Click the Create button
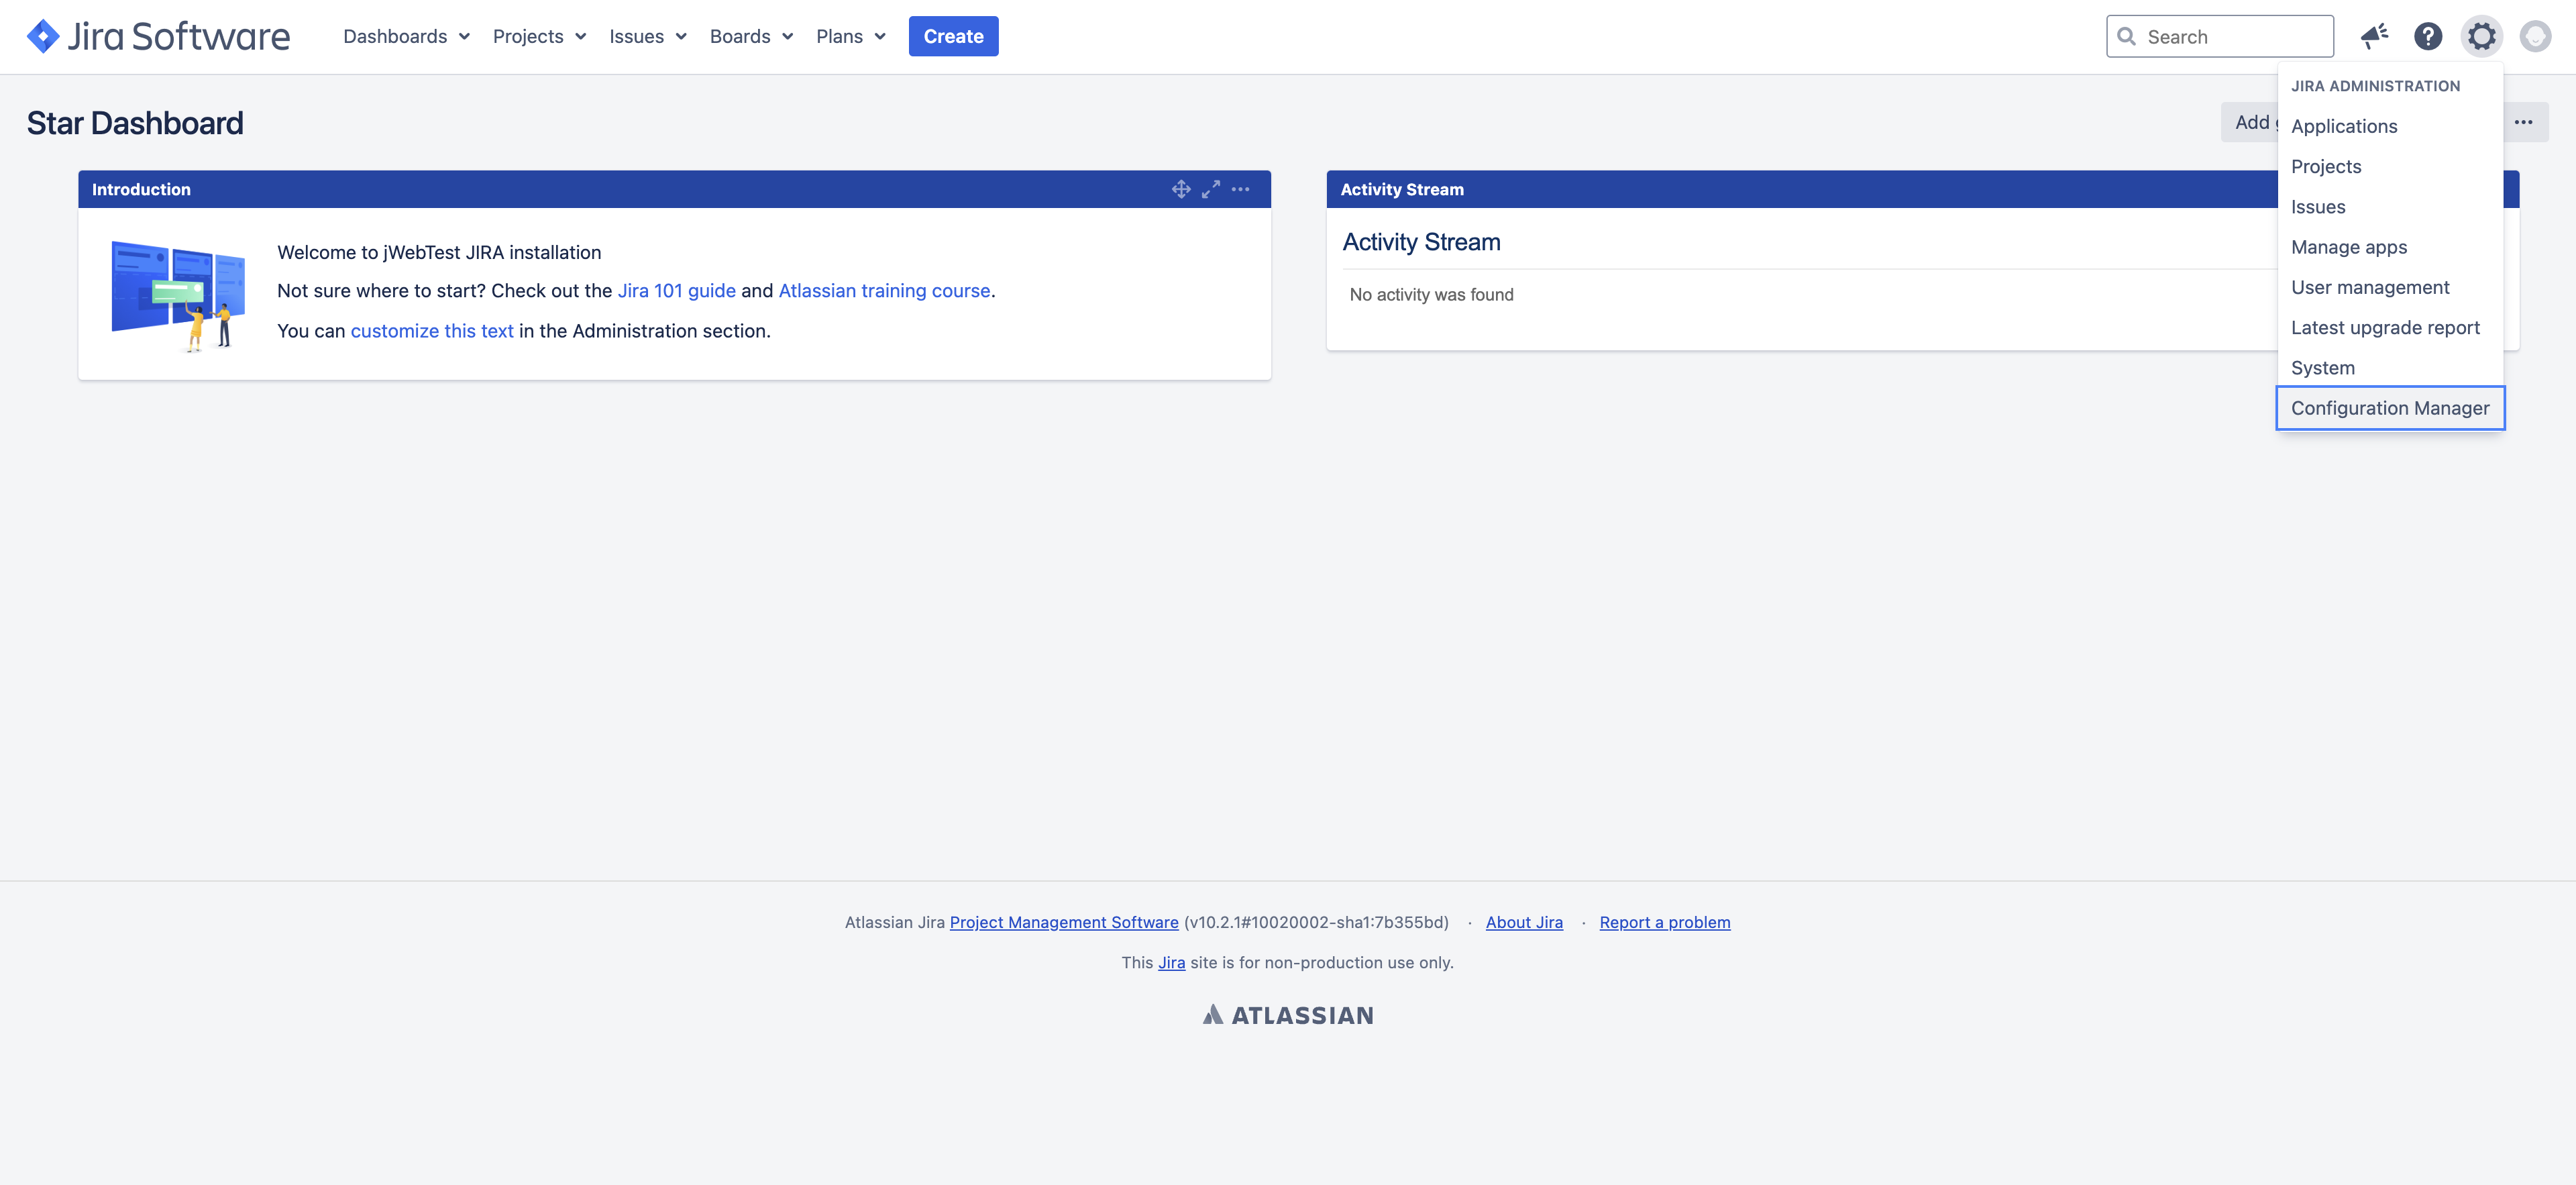The width and height of the screenshot is (2576, 1185). 953,37
